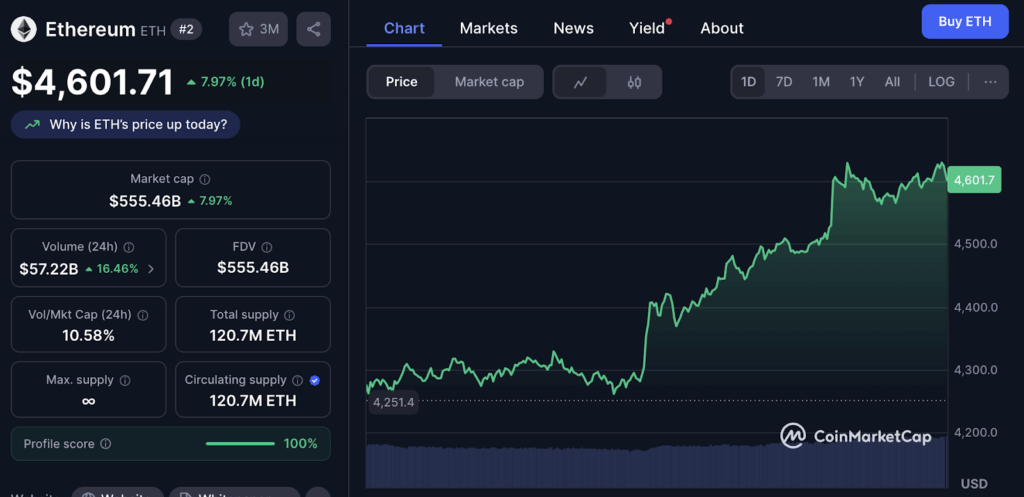Toggle chart to Market cap view

489,82
